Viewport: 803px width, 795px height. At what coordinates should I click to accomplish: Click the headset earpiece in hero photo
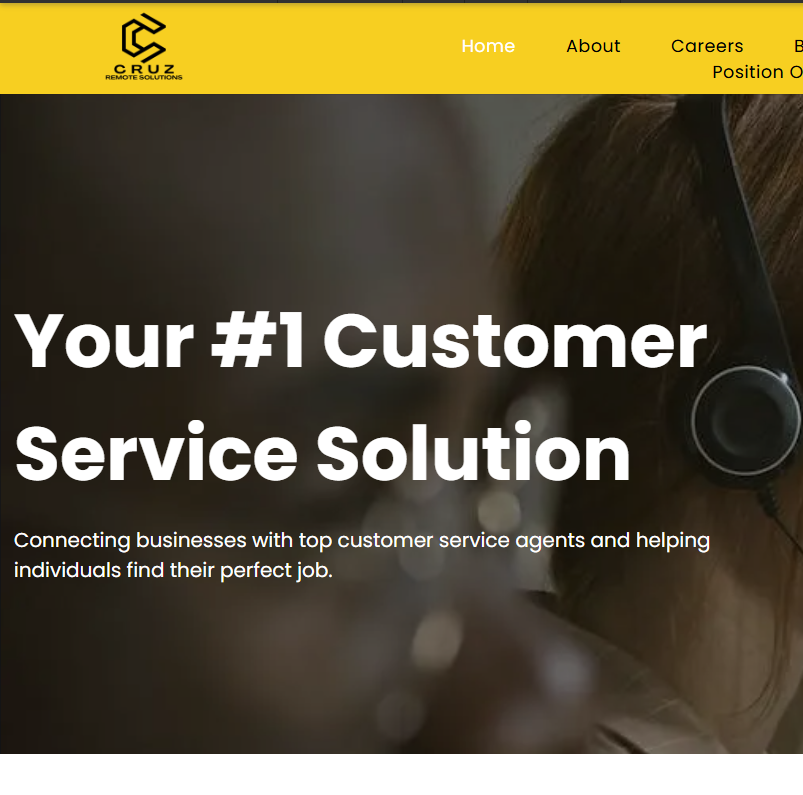click(745, 421)
